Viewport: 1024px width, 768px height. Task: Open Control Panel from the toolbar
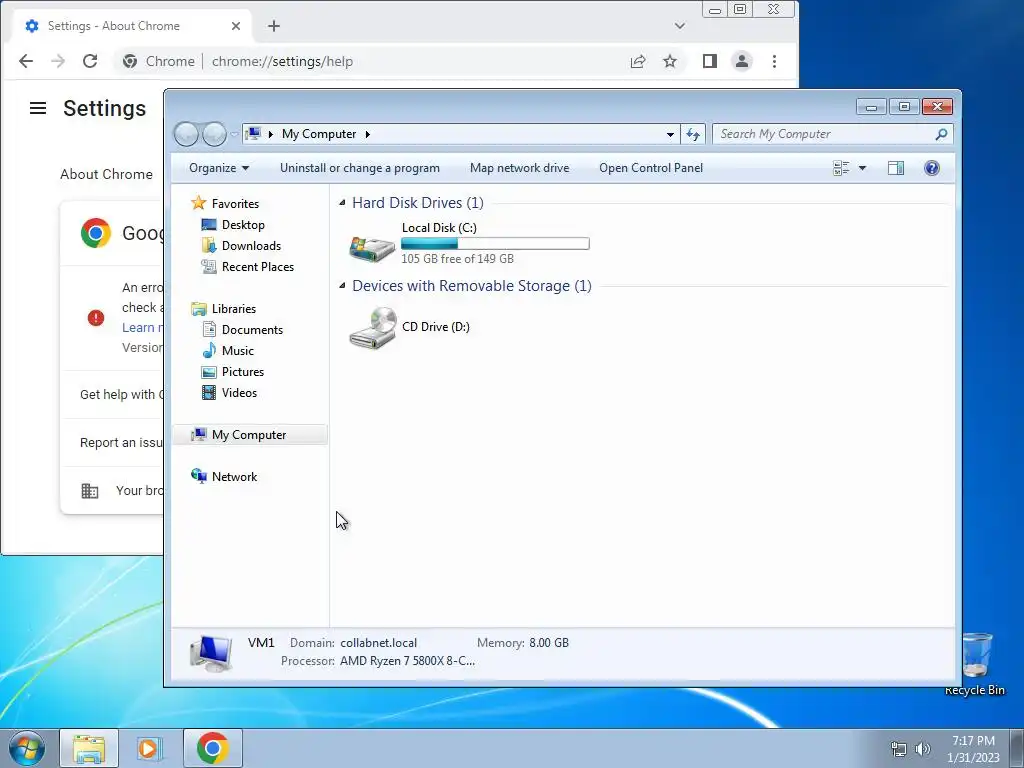tap(651, 168)
